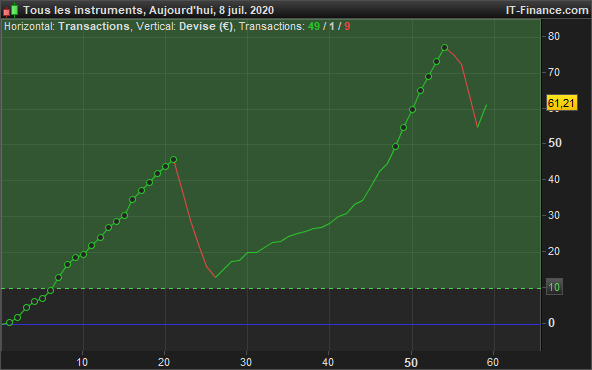Click the 50 label on the vertical axis
This screenshot has width=592, height=370.
tap(555, 143)
